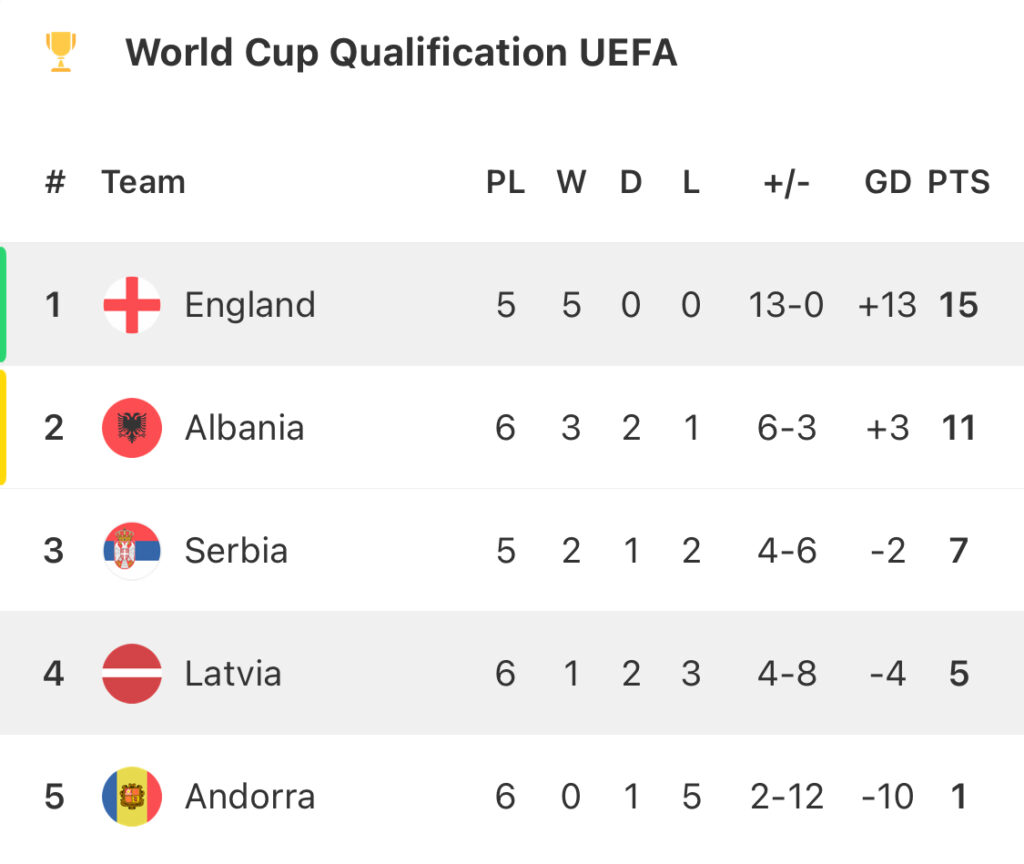
Task: Select the Latvia flag icon
Action: click(x=132, y=674)
